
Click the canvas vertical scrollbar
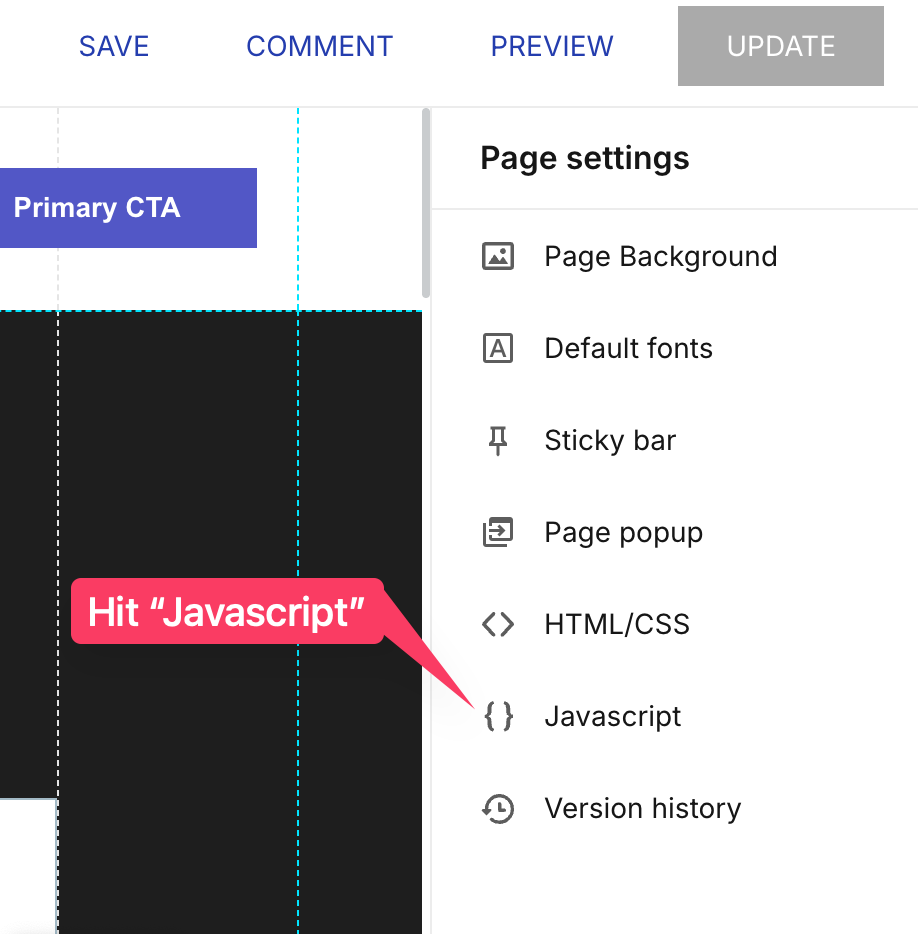coord(425,203)
